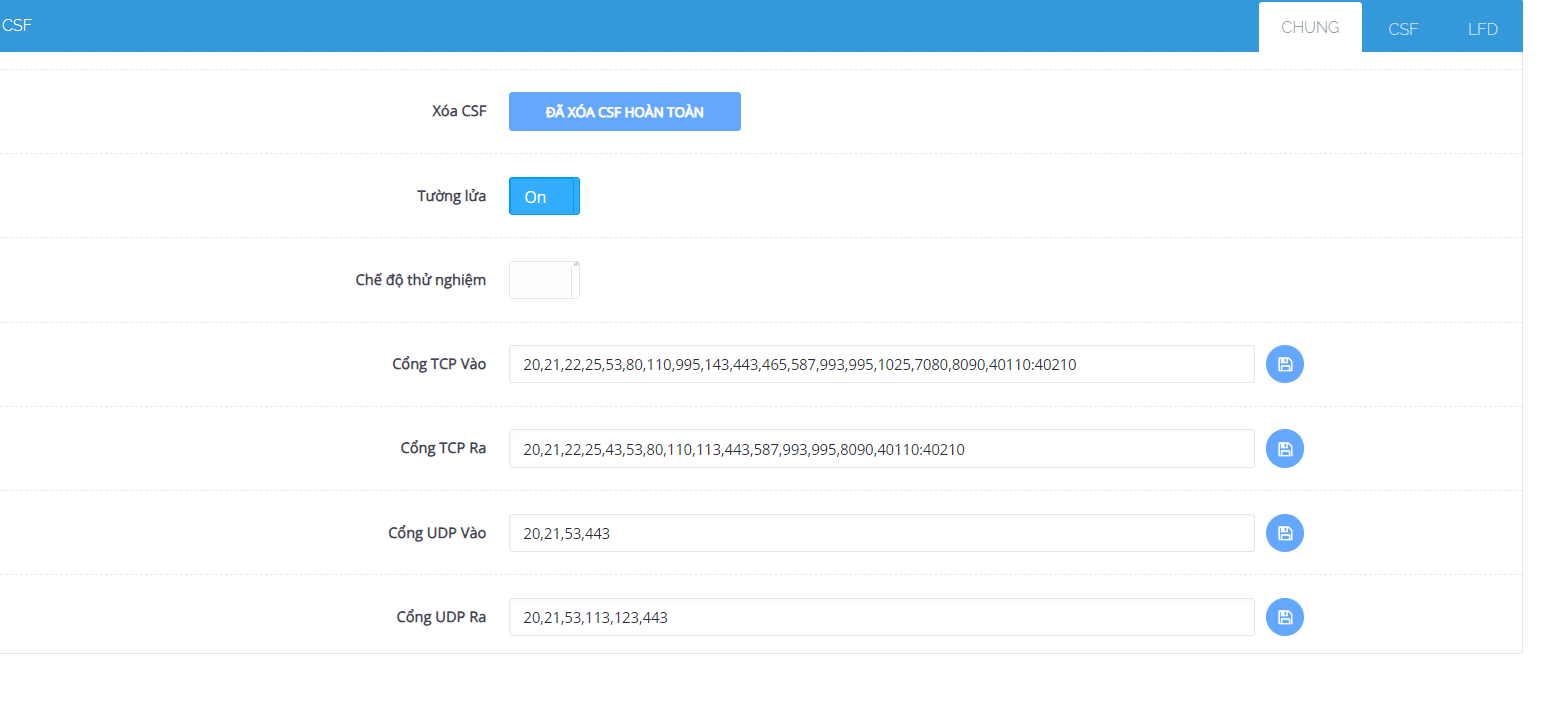The image size is (1551, 712).
Task: Click the CSF title in the header
Action: 17,26
